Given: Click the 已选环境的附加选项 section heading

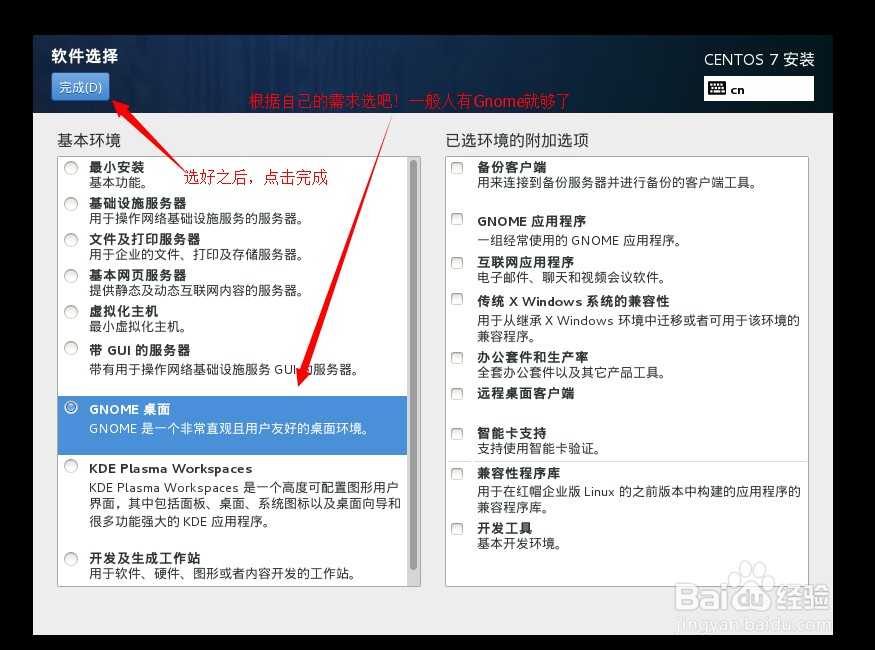Looking at the screenshot, I should pos(517,140).
